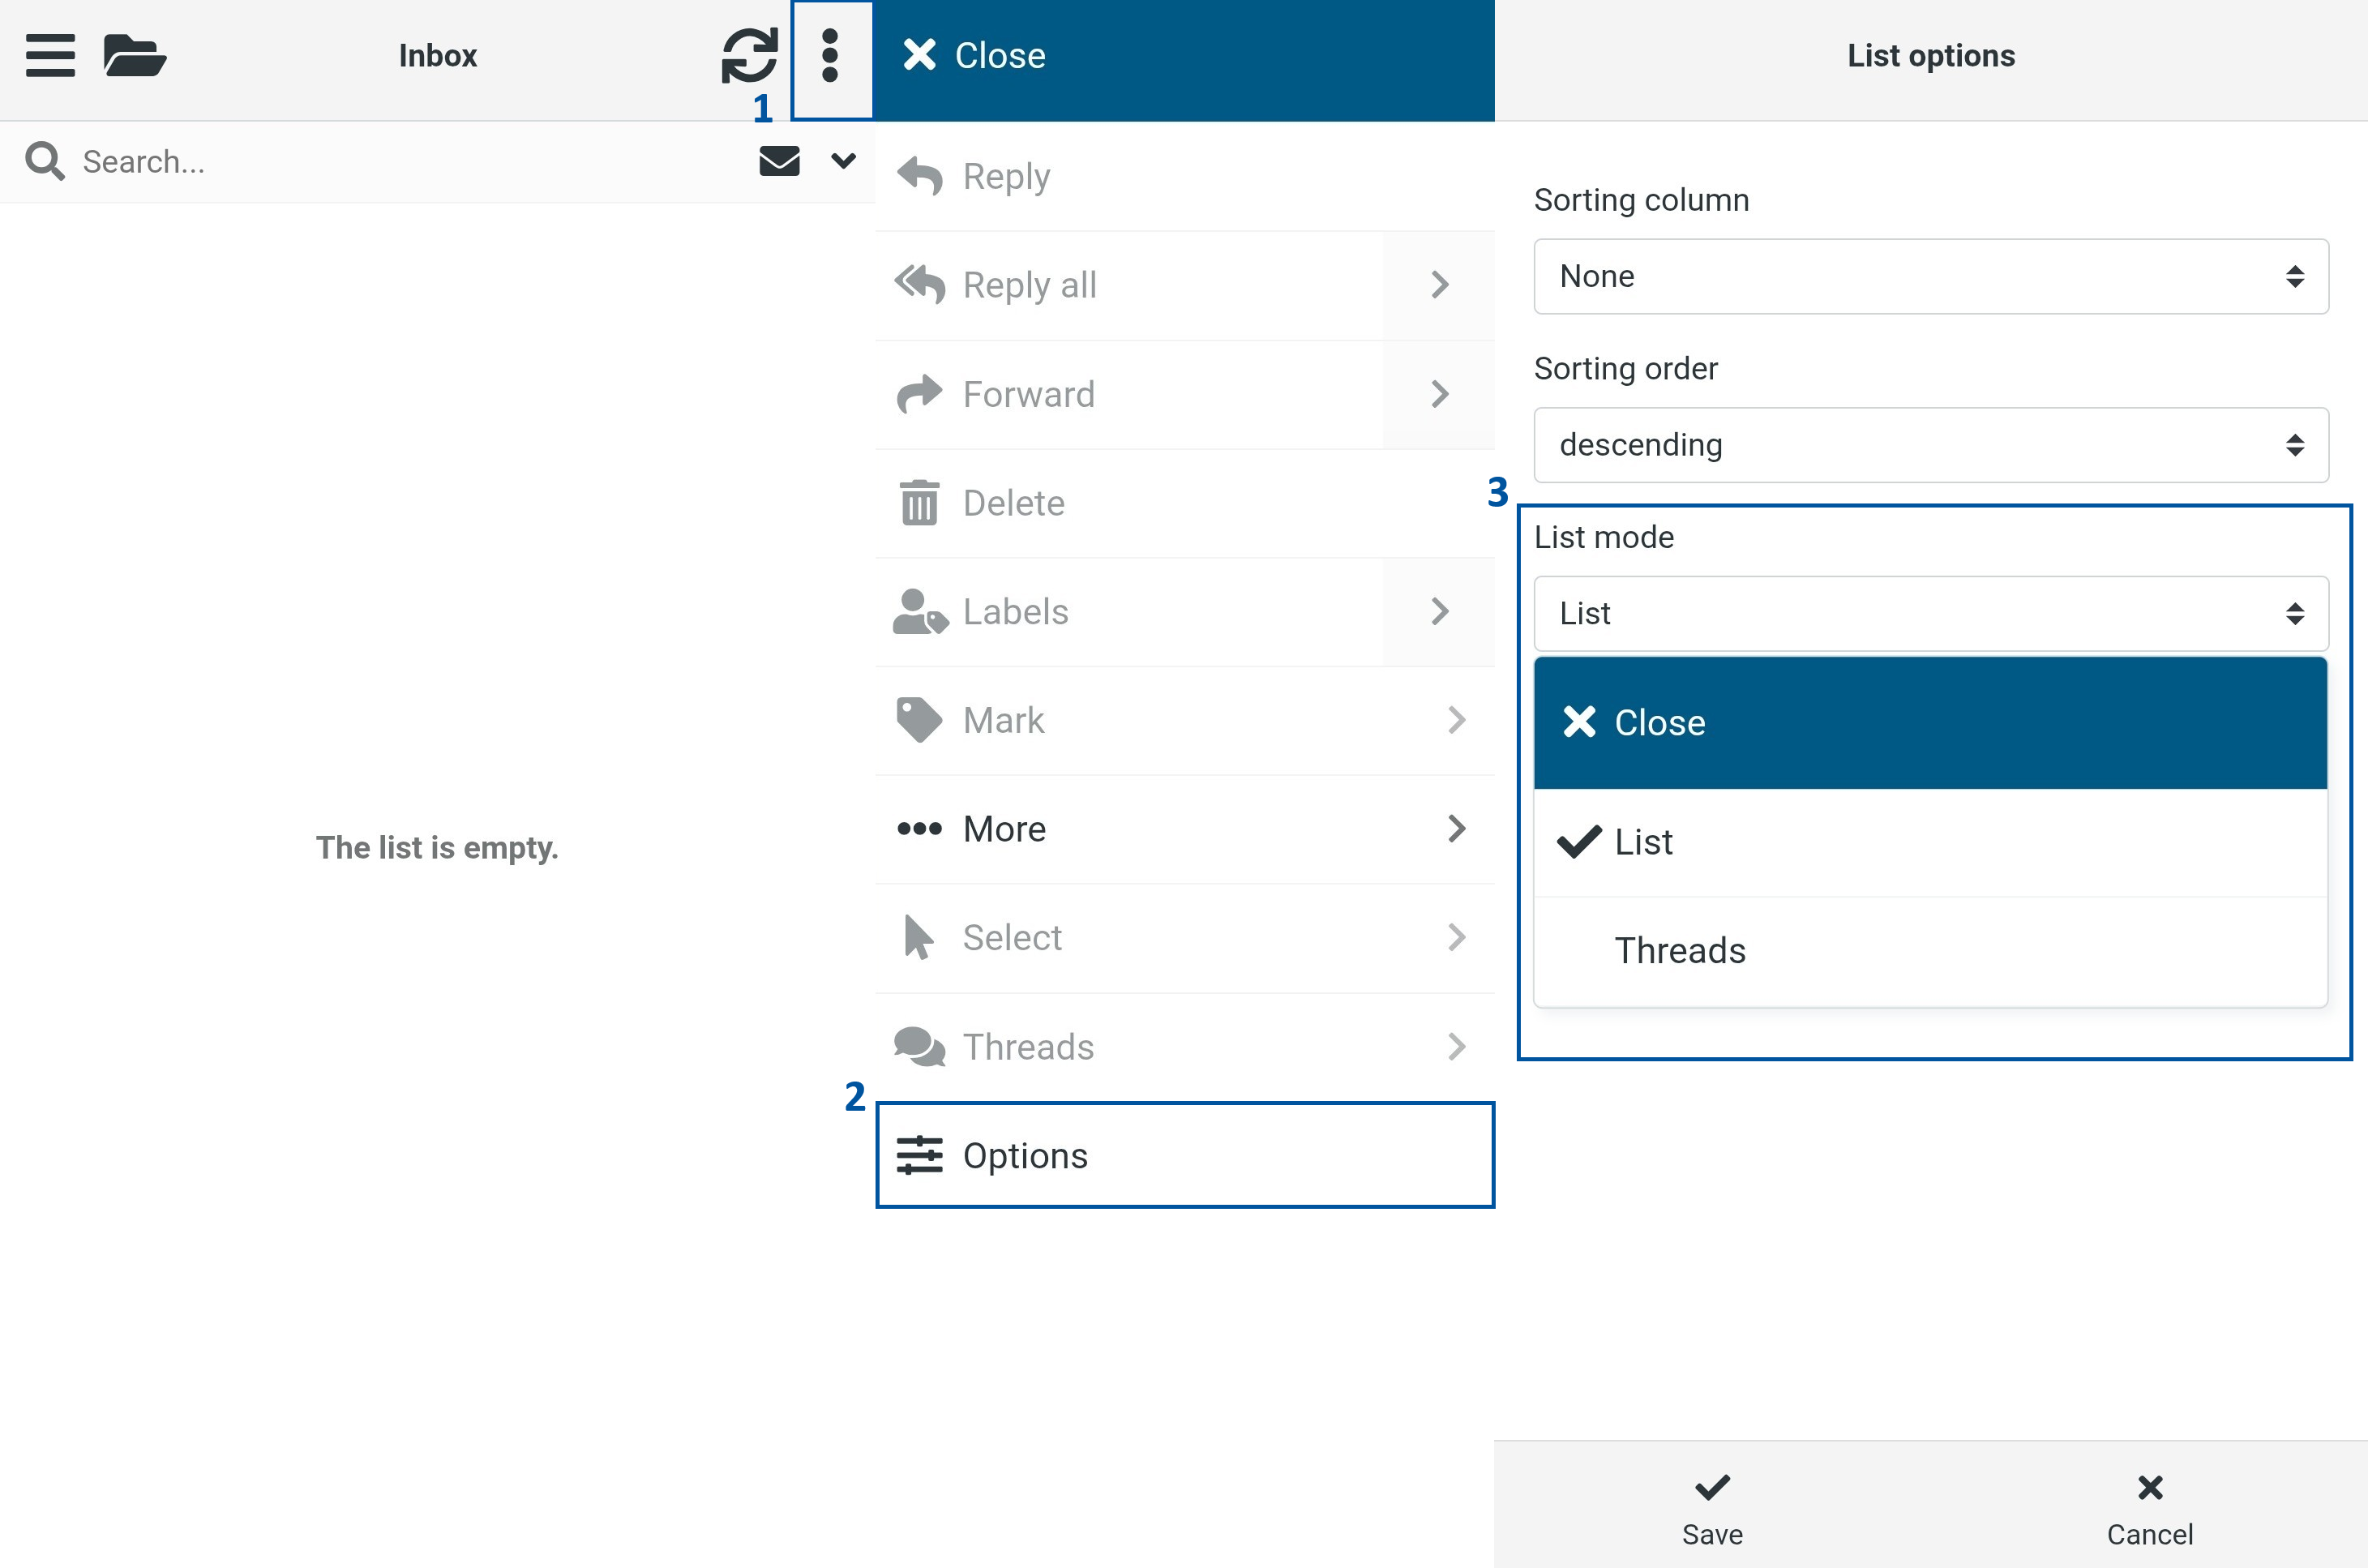Viewport: 2368px width, 1568px height.
Task: Open the three-dot more actions menu
Action: tap(830, 56)
